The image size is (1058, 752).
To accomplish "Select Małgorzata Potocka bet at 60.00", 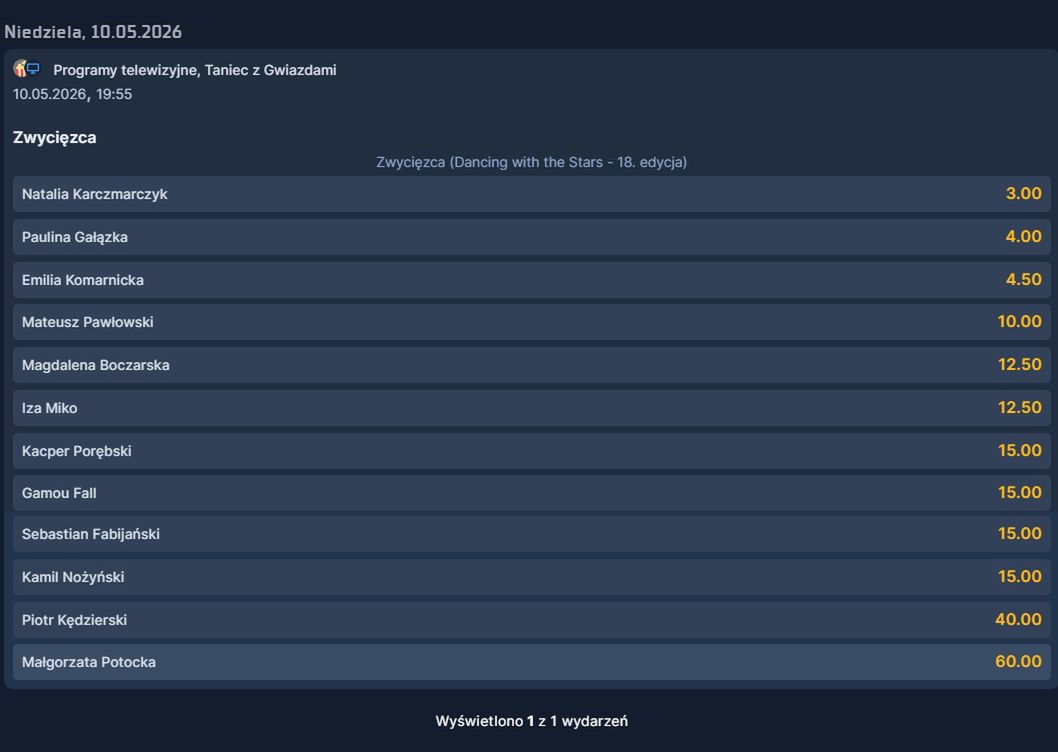I will coord(532,662).
